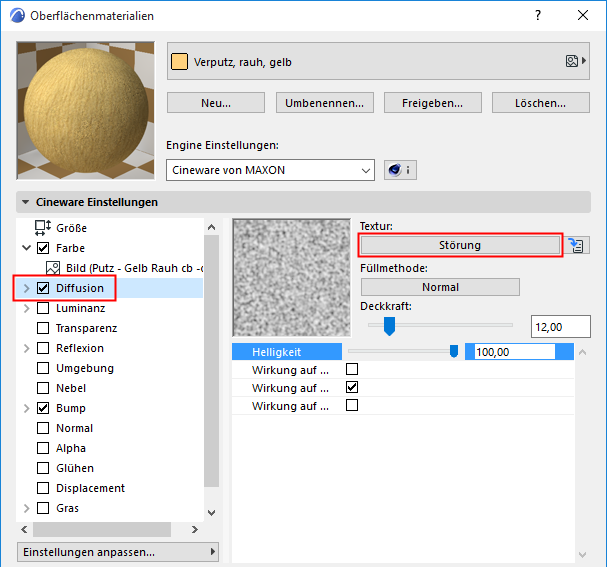This screenshot has width=607, height=567.
Task: Click the Freigeben... button
Action: [432, 103]
